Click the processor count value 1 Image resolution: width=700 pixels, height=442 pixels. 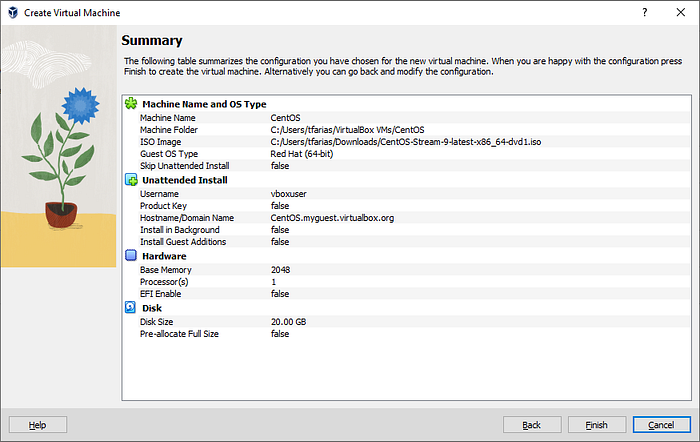pos(274,282)
